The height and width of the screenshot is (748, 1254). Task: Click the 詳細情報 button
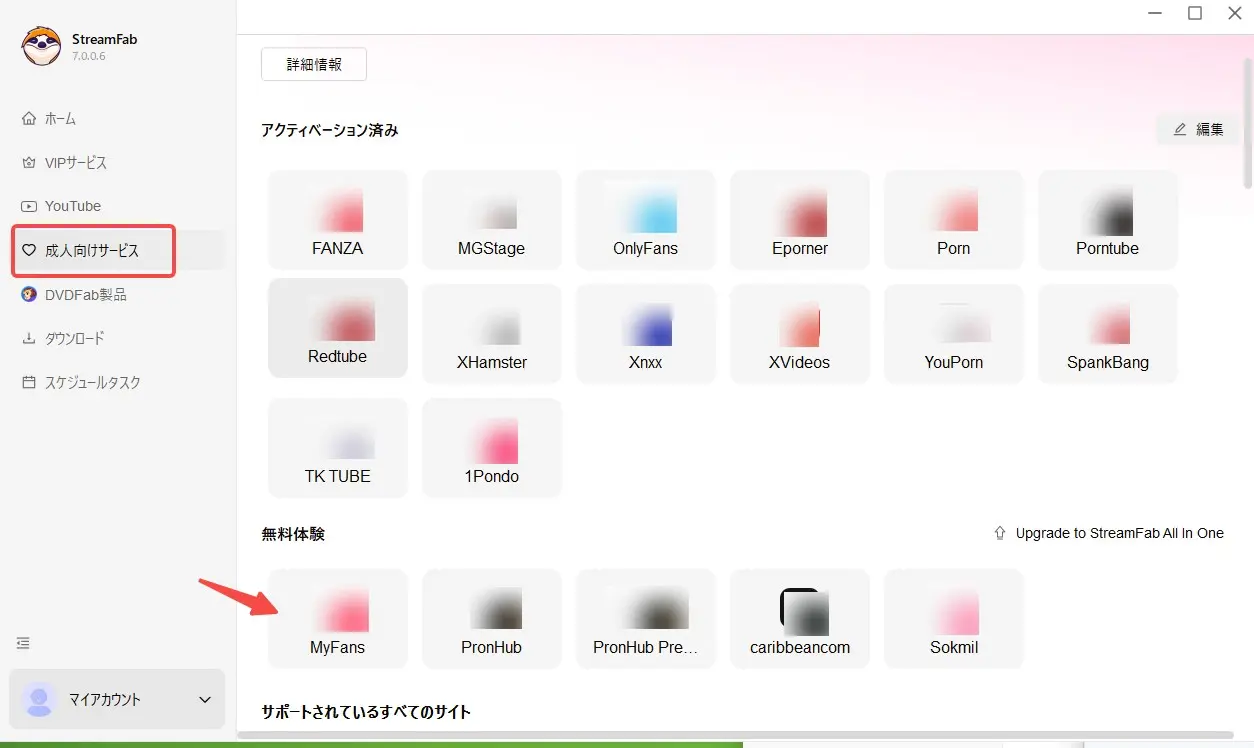(x=314, y=64)
